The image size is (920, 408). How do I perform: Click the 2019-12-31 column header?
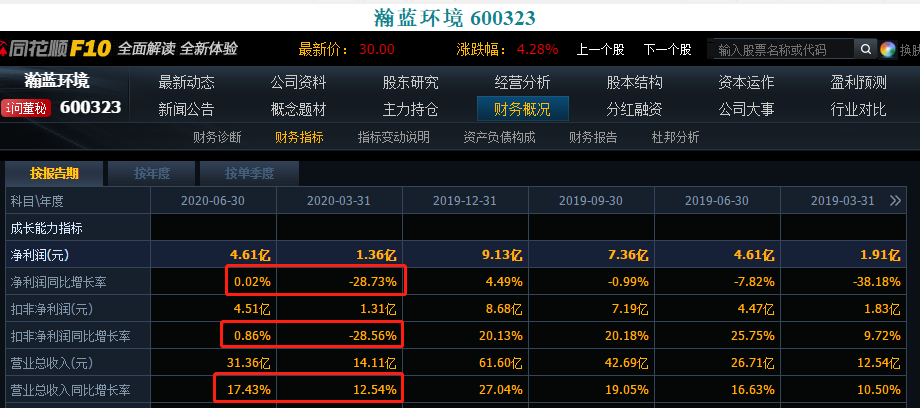tap(465, 201)
